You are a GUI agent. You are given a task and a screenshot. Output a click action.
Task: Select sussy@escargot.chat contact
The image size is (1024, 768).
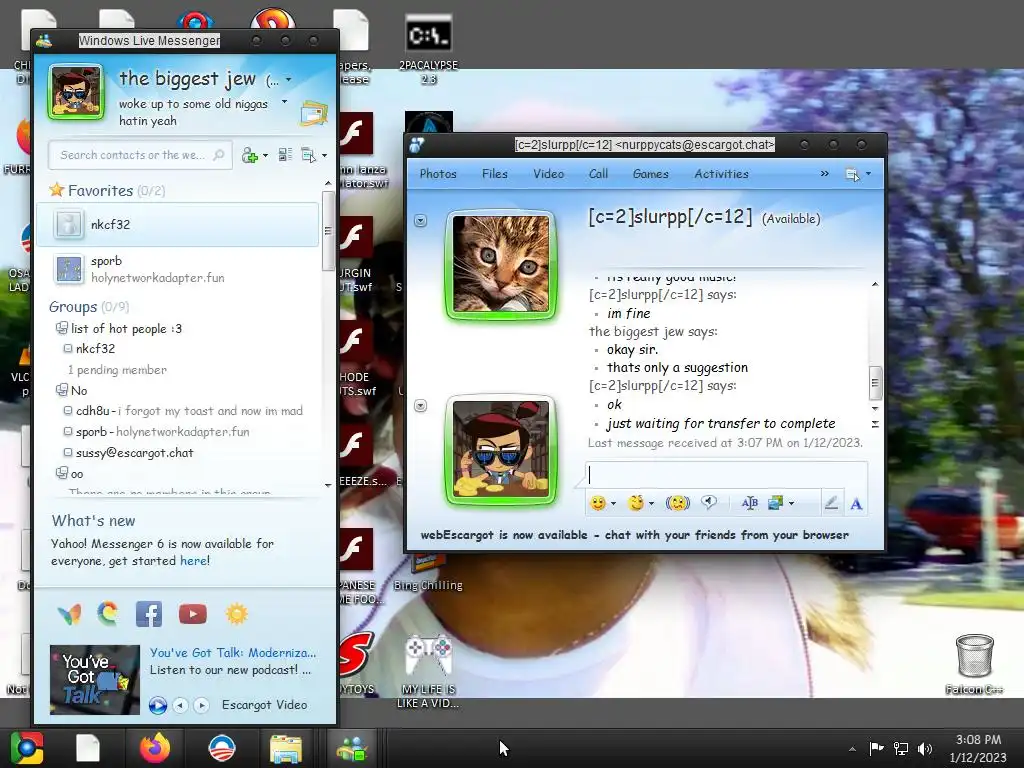tap(135, 453)
